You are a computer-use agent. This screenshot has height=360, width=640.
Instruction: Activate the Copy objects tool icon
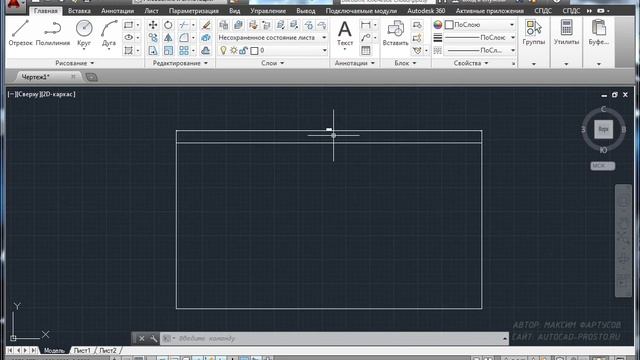click(x=153, y=38)
